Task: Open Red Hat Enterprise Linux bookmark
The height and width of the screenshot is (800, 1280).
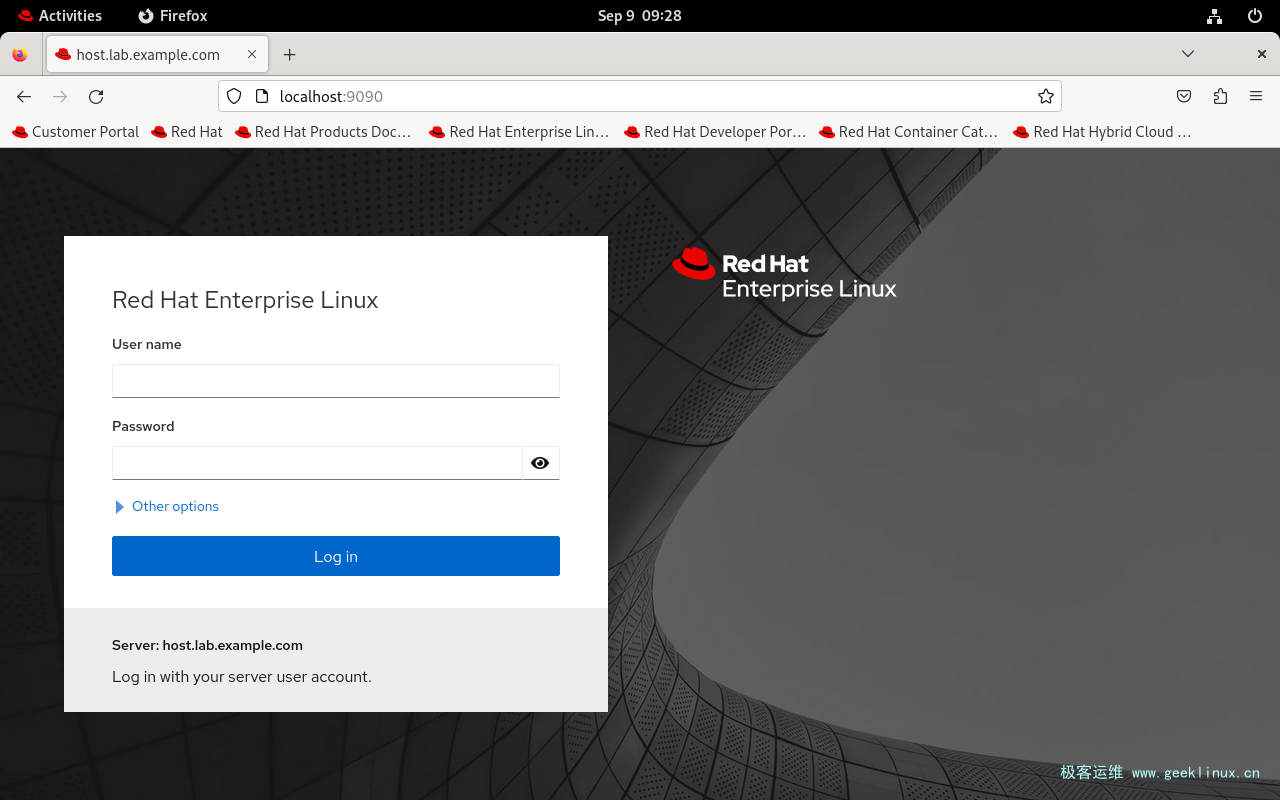Action: click(519, 132)
